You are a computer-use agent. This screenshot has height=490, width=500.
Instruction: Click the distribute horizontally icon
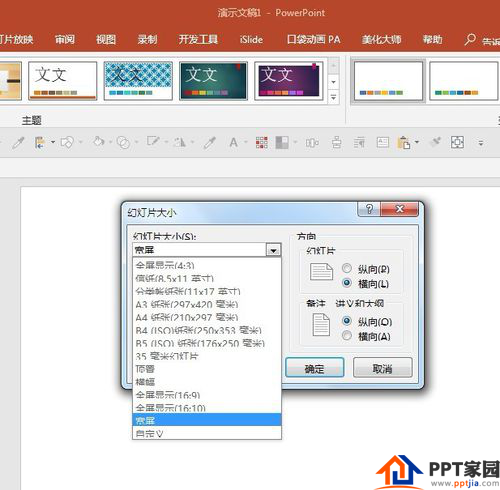312,143
